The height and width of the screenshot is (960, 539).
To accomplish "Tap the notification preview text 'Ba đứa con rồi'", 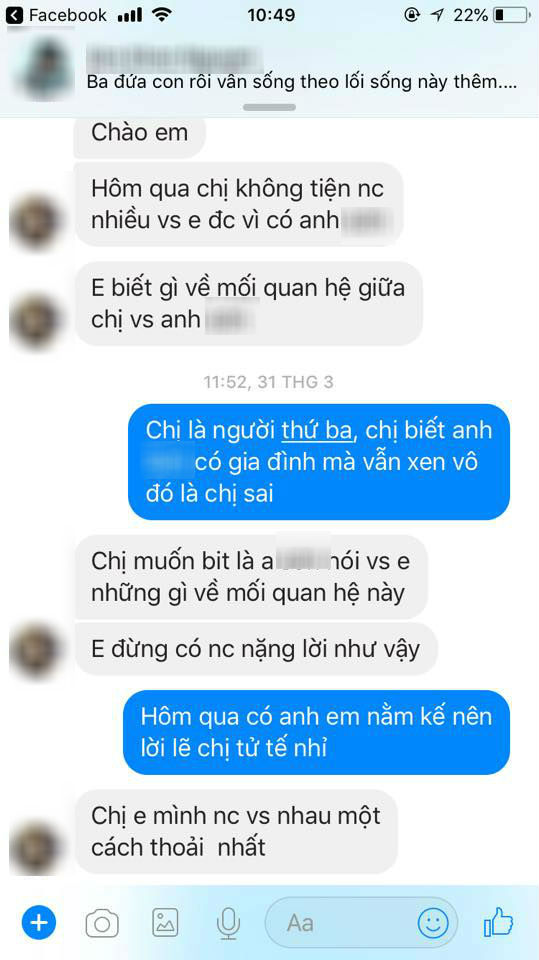I will pyautogui.click(x=302, y=82).
